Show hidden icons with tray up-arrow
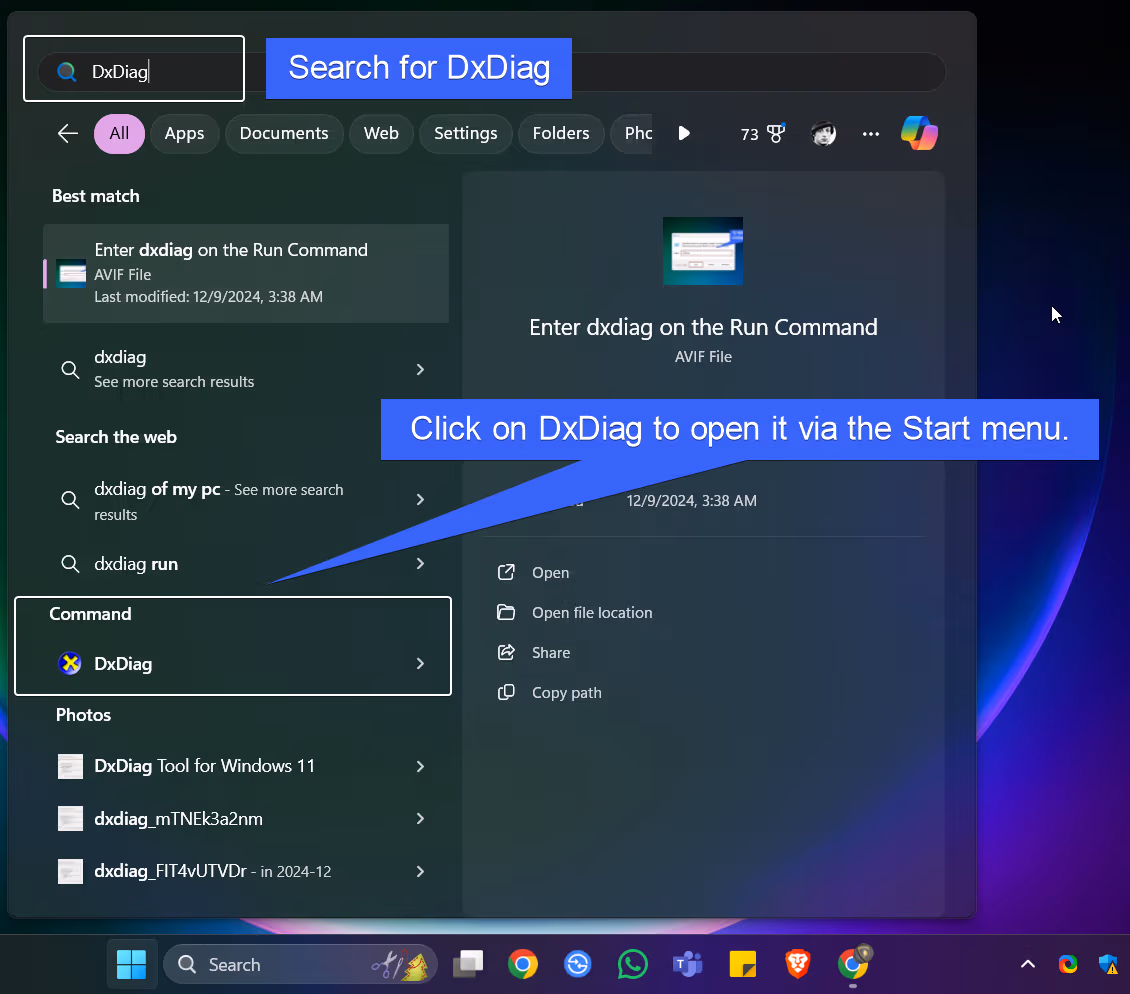 tap(1028, 964)
